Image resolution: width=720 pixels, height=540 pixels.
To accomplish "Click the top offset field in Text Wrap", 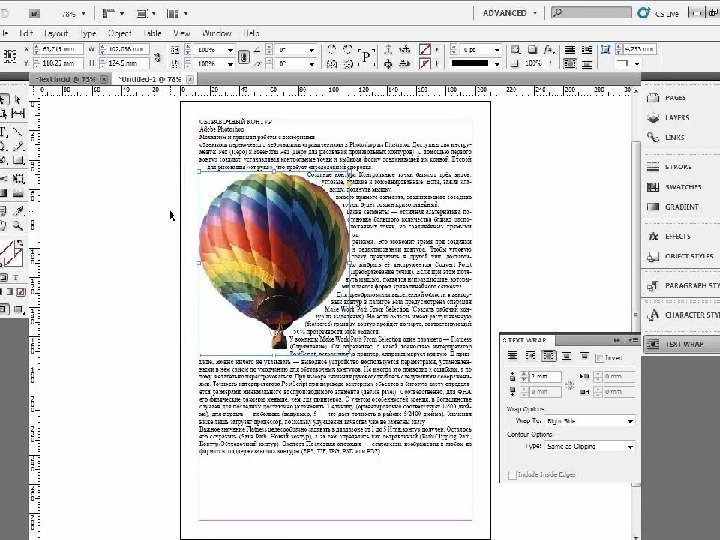I will coord(545,377).
